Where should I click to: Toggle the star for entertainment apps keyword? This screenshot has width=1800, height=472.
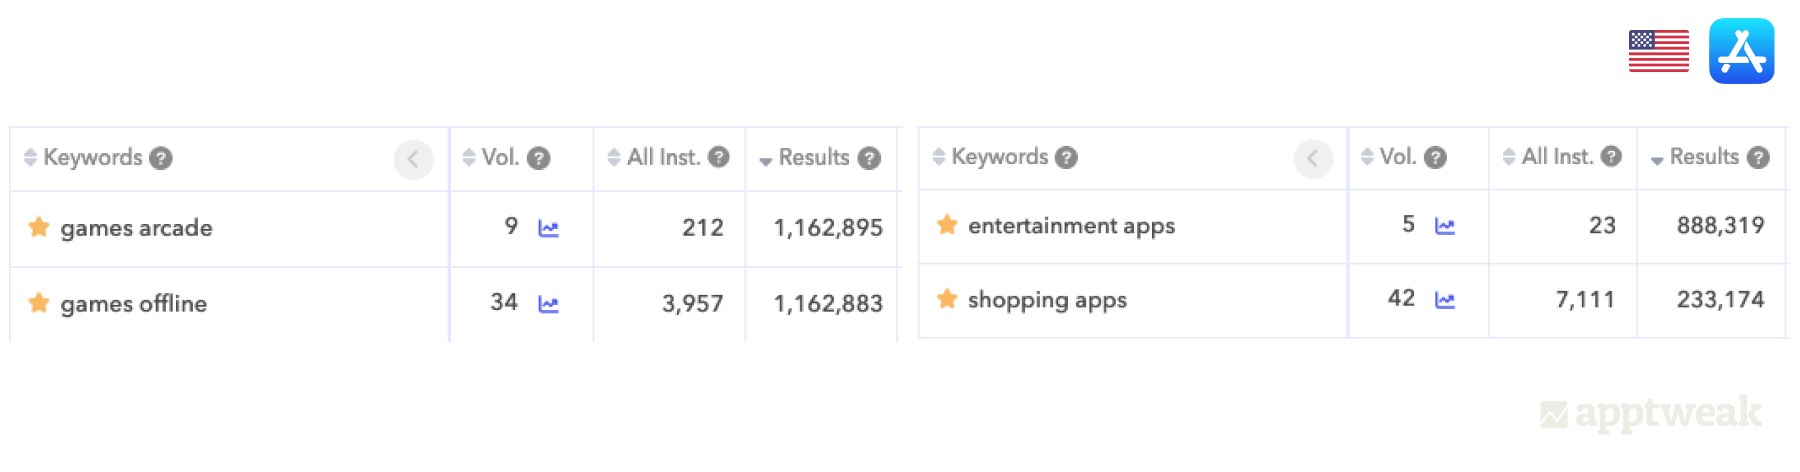pyautogui.click(x=947, y=224)
